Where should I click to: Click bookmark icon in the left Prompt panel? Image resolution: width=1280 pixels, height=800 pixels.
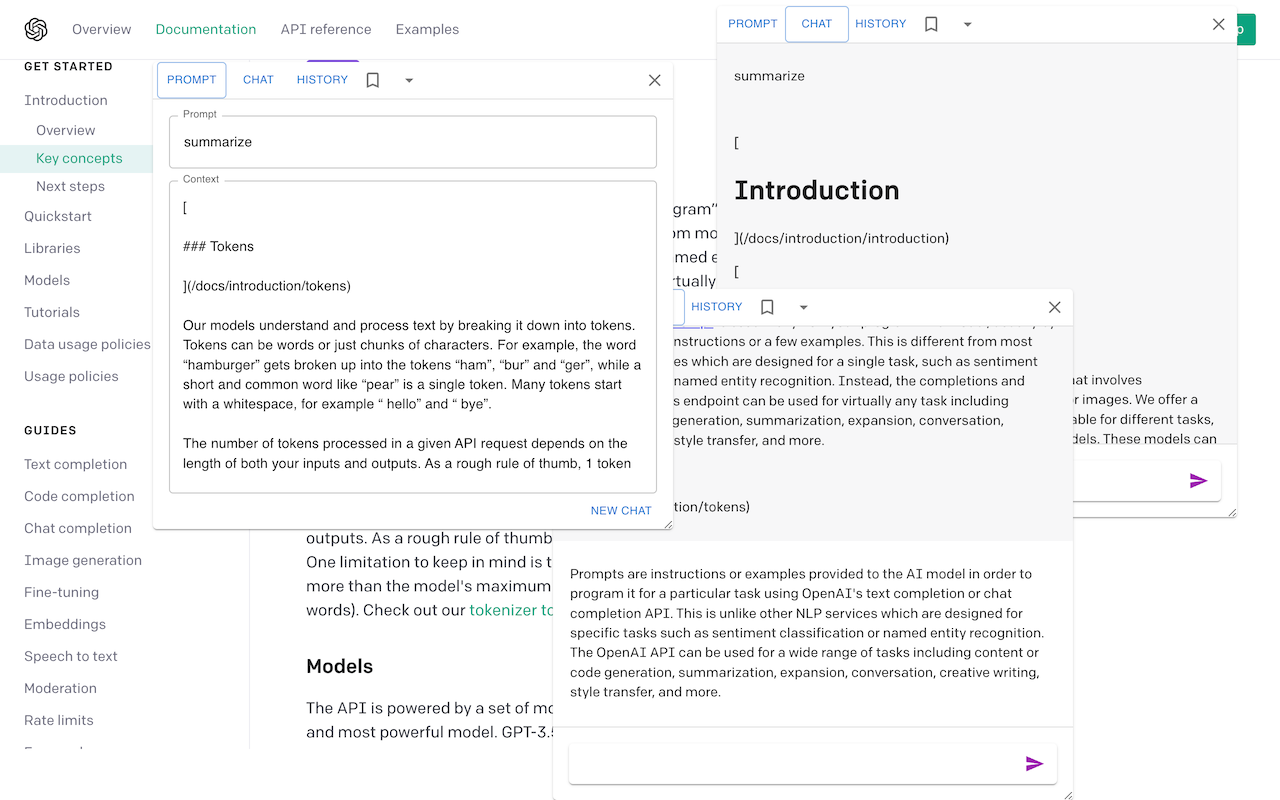point(373,80)
